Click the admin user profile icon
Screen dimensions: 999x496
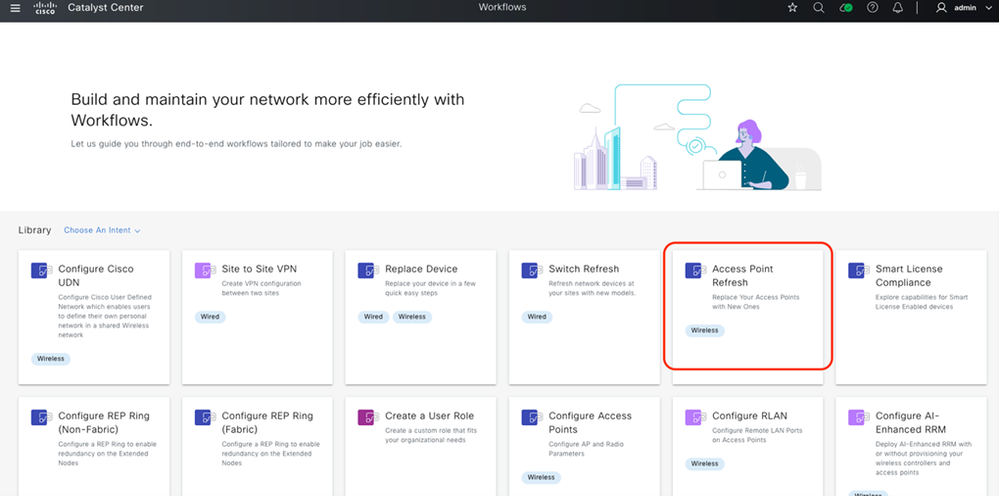[x=941, y=8]
